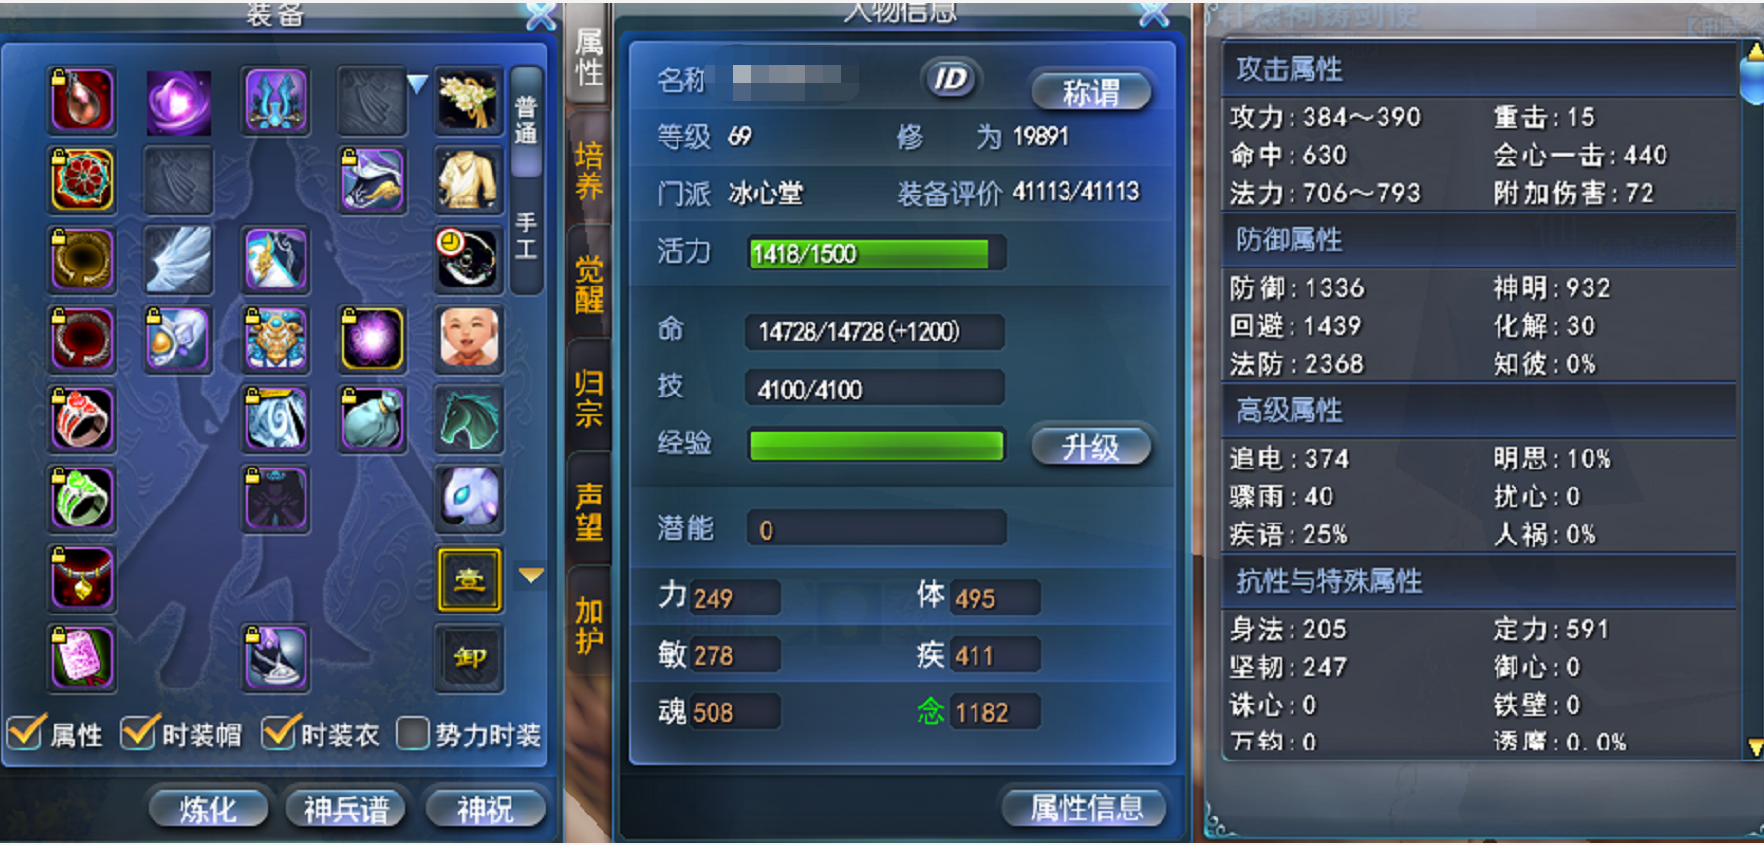Click the scroll-down arrow of attribute list
The height and width of the screenshot is (845, 1764).
[x=1755, y=746]
